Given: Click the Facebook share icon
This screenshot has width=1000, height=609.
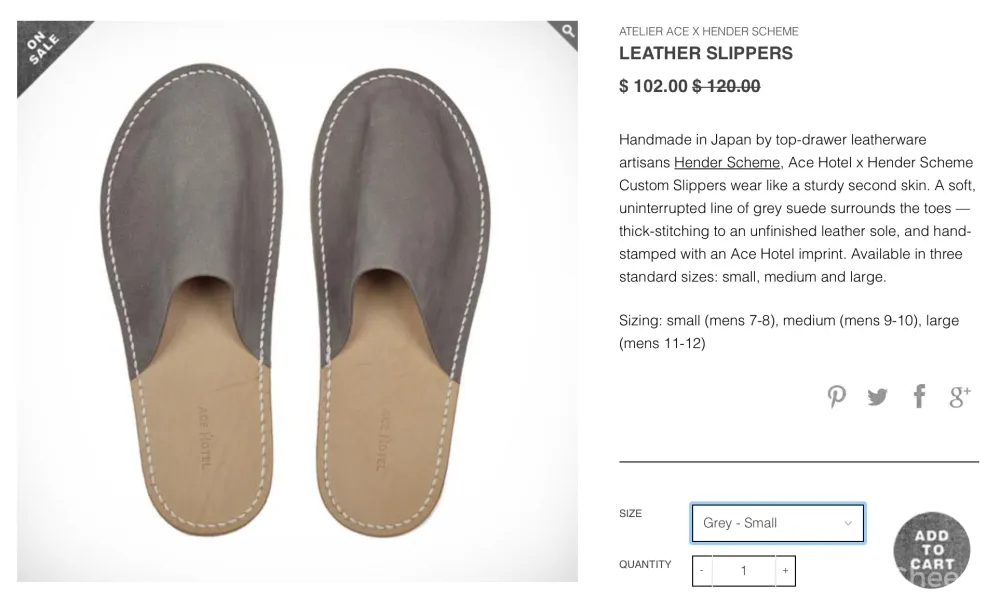Looking at the screenshot, I should (x=919, y=396).
